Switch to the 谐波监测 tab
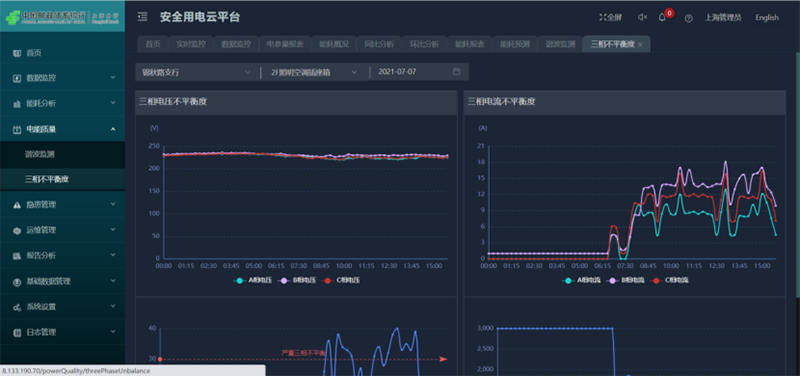Image resolution: width=800 pixels, height=376 pixels. click(x=559, y=44)
